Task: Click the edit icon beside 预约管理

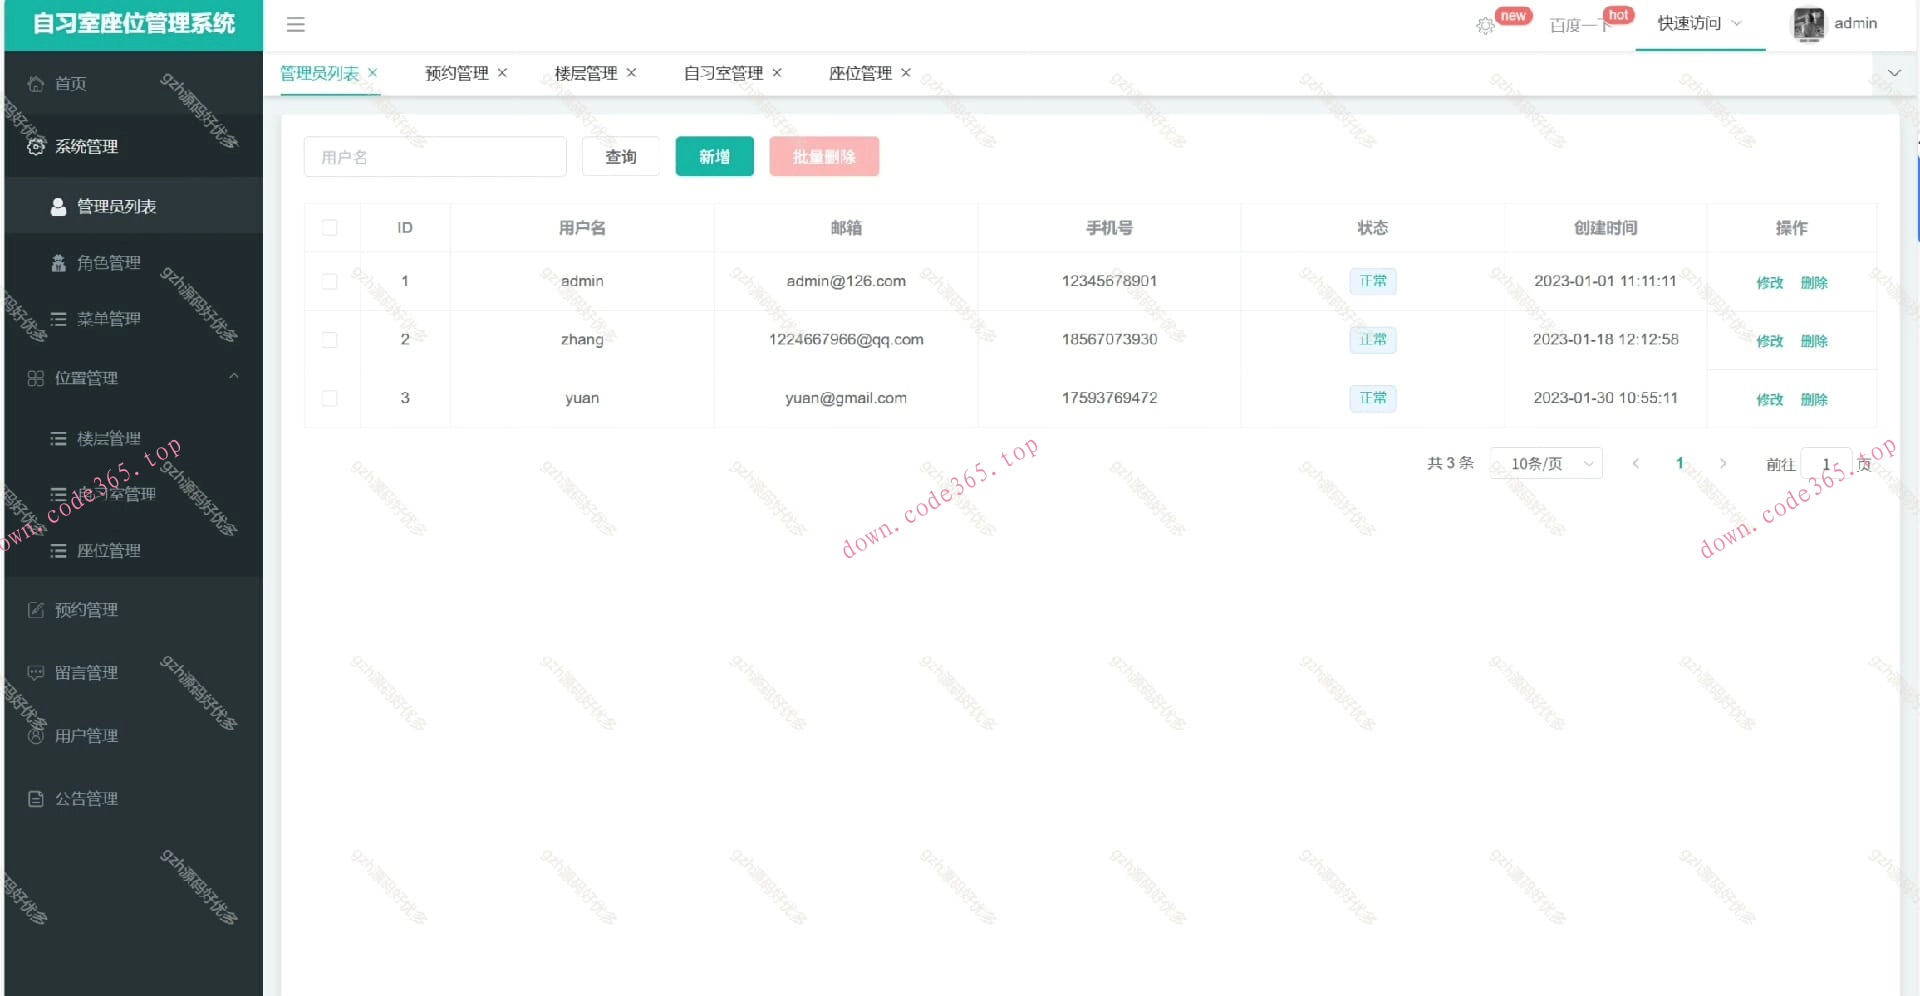Action: coord(36,610)
